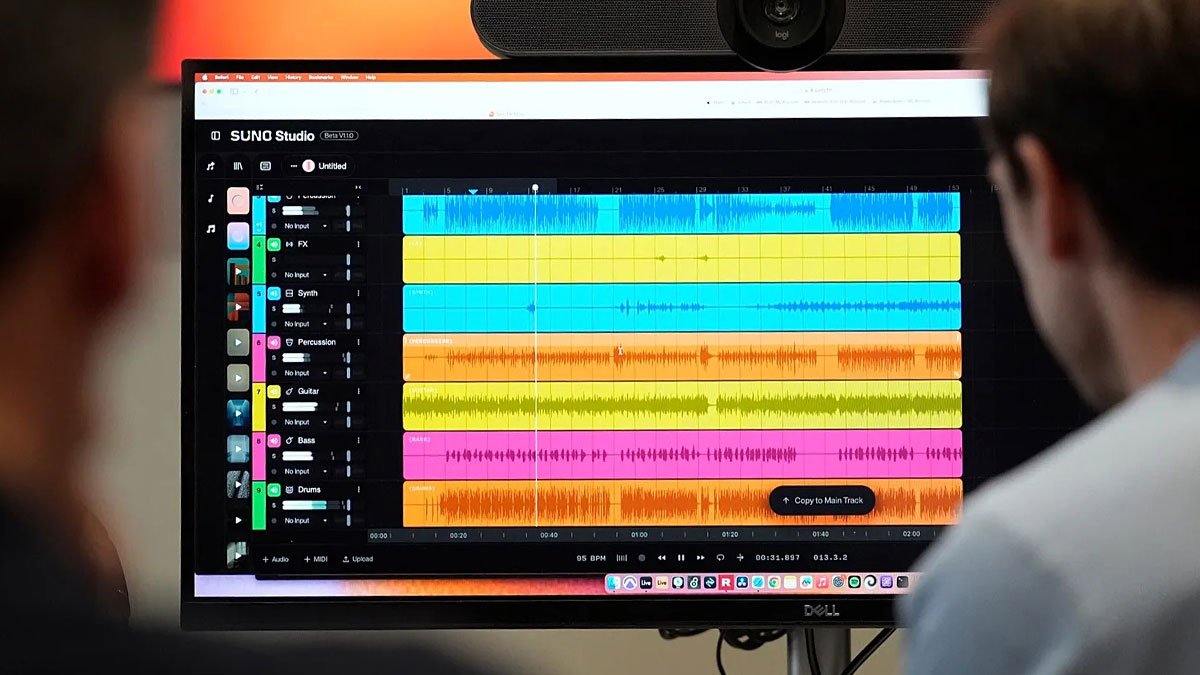This screenshot has width=1200, height=675.
Task: Open FX track No Input dropdown
Action: [x=306, y=275]
